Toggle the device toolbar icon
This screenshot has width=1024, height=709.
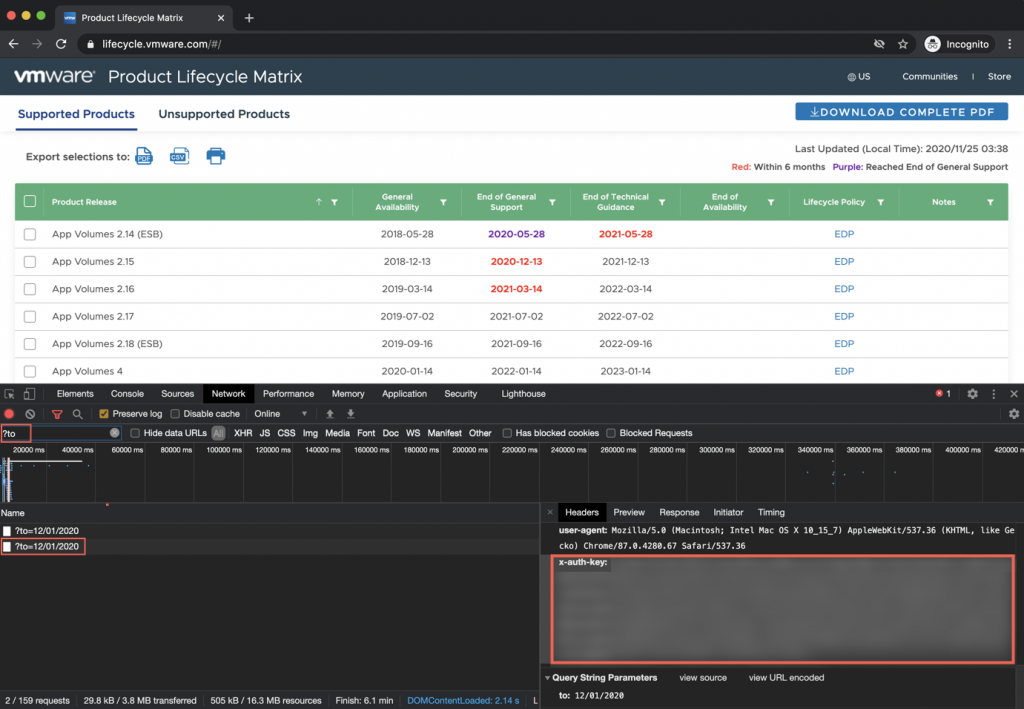click(x=29, y=394)
